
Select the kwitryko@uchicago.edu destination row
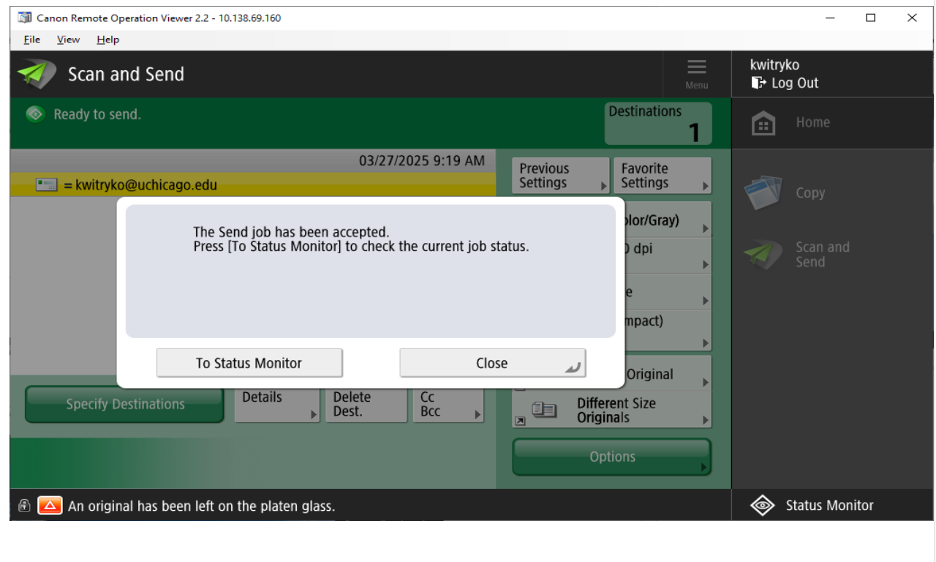[x=250, y=185]
